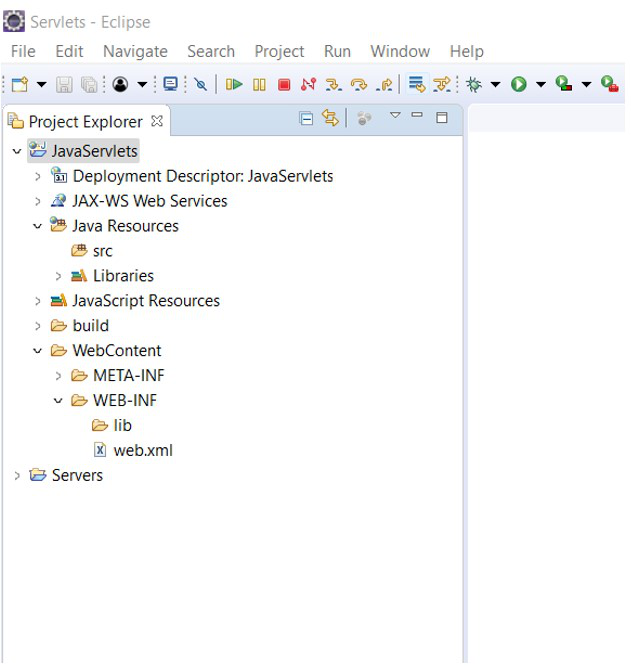Open the Project Explorer View Menu triangle
This screenshot has width=631, height=668.
point(395,115)
